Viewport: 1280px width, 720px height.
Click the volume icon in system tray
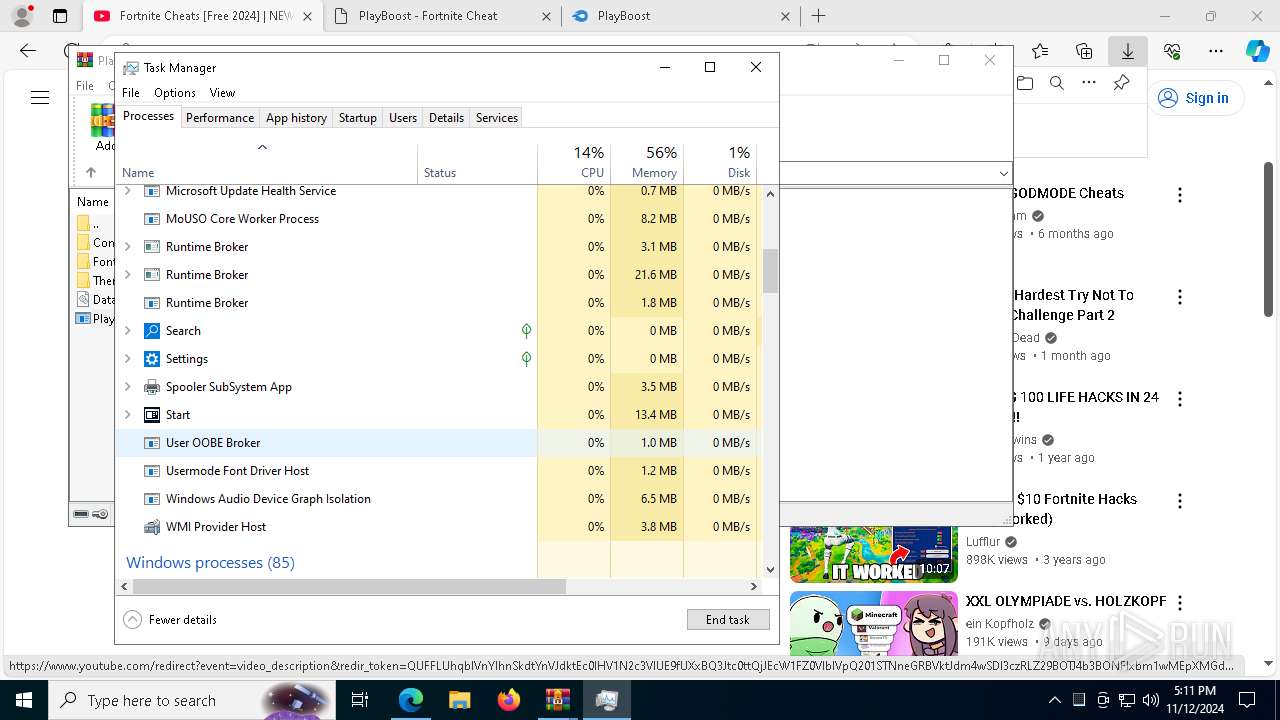pos(1151,700)
